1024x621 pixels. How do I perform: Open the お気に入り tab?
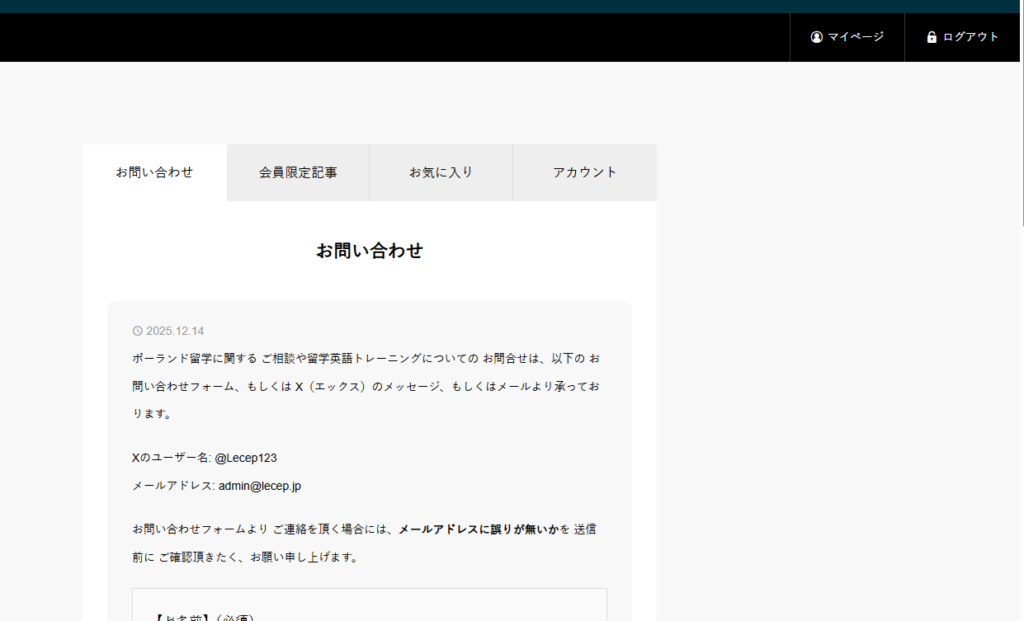[x=441, y=172]
